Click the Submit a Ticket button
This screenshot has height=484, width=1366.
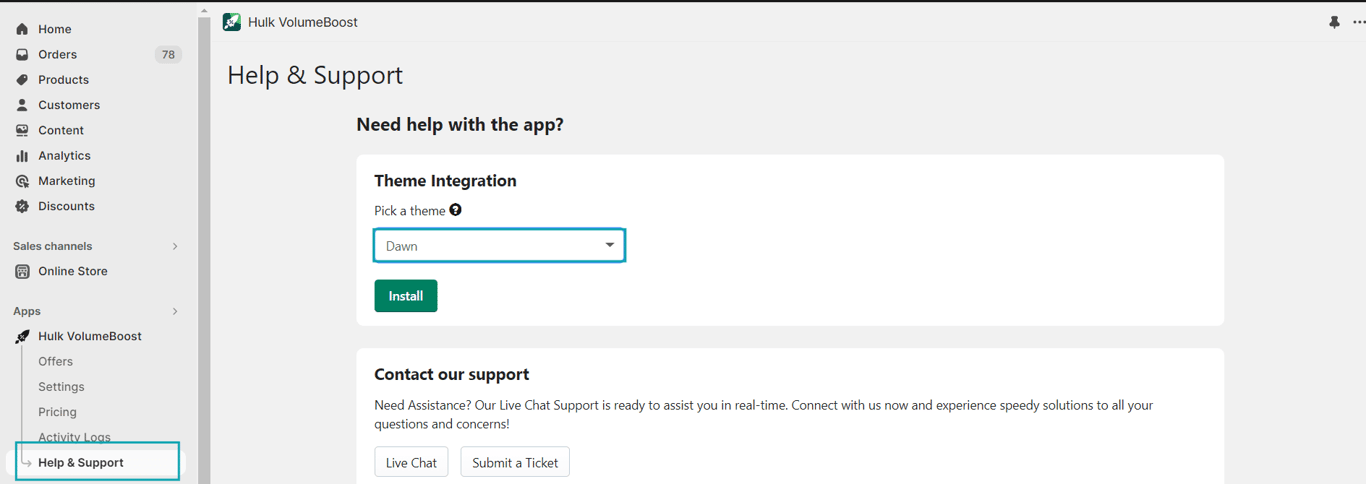515,462
